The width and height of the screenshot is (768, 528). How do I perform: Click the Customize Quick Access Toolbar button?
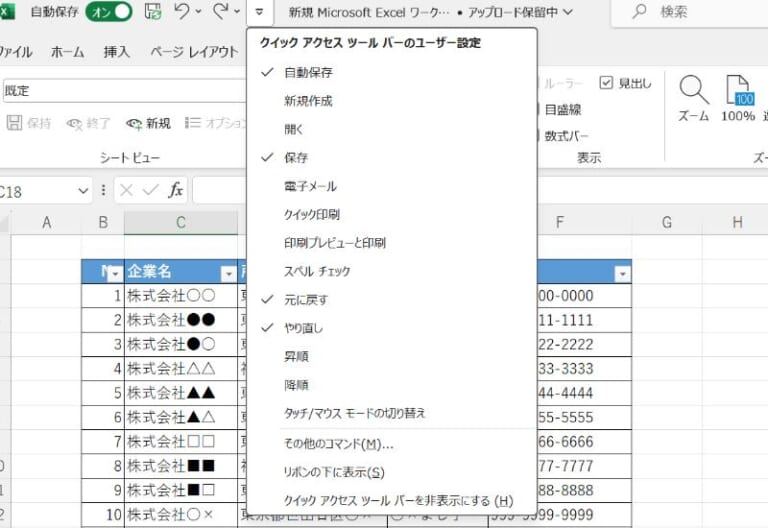[x=259, y=12]
